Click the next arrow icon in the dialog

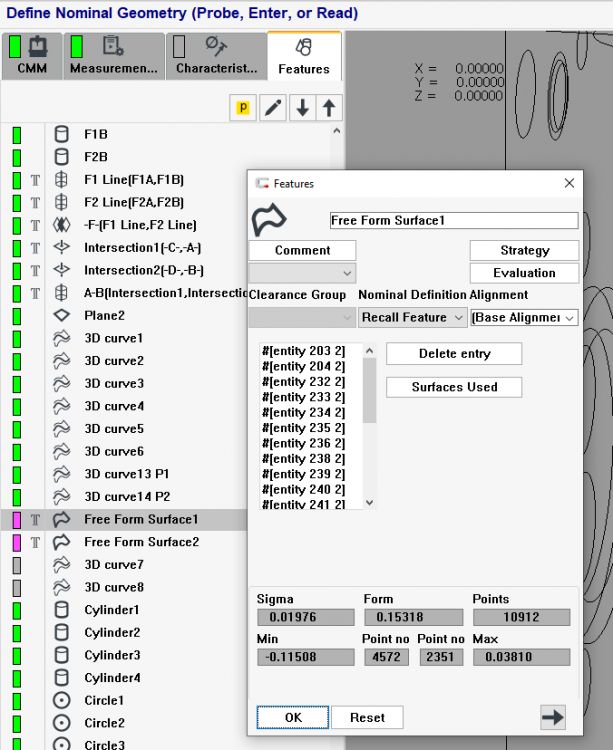(x=551, y=716)
